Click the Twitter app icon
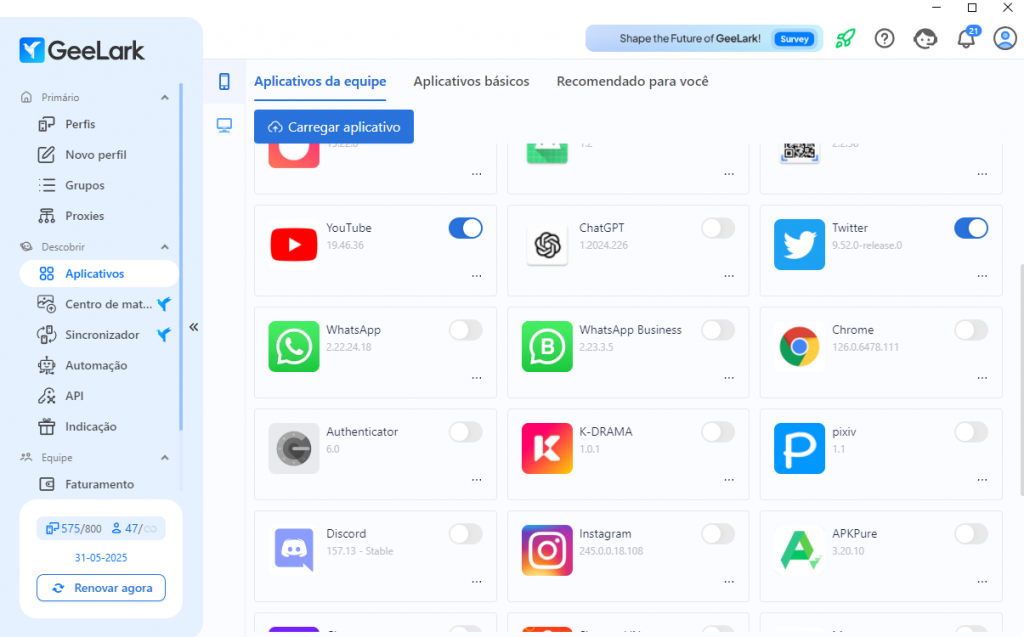The height and width of the screenshot is (637, 1024). (799, 244)
